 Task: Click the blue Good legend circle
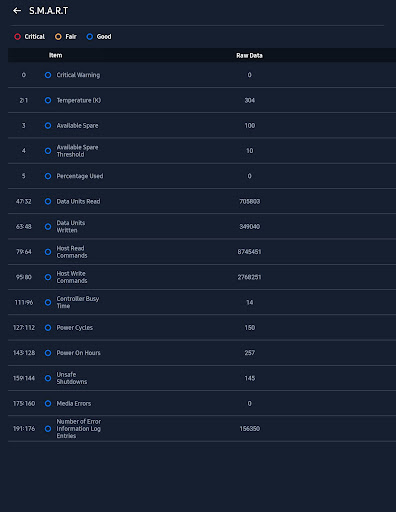pos(90,37)
